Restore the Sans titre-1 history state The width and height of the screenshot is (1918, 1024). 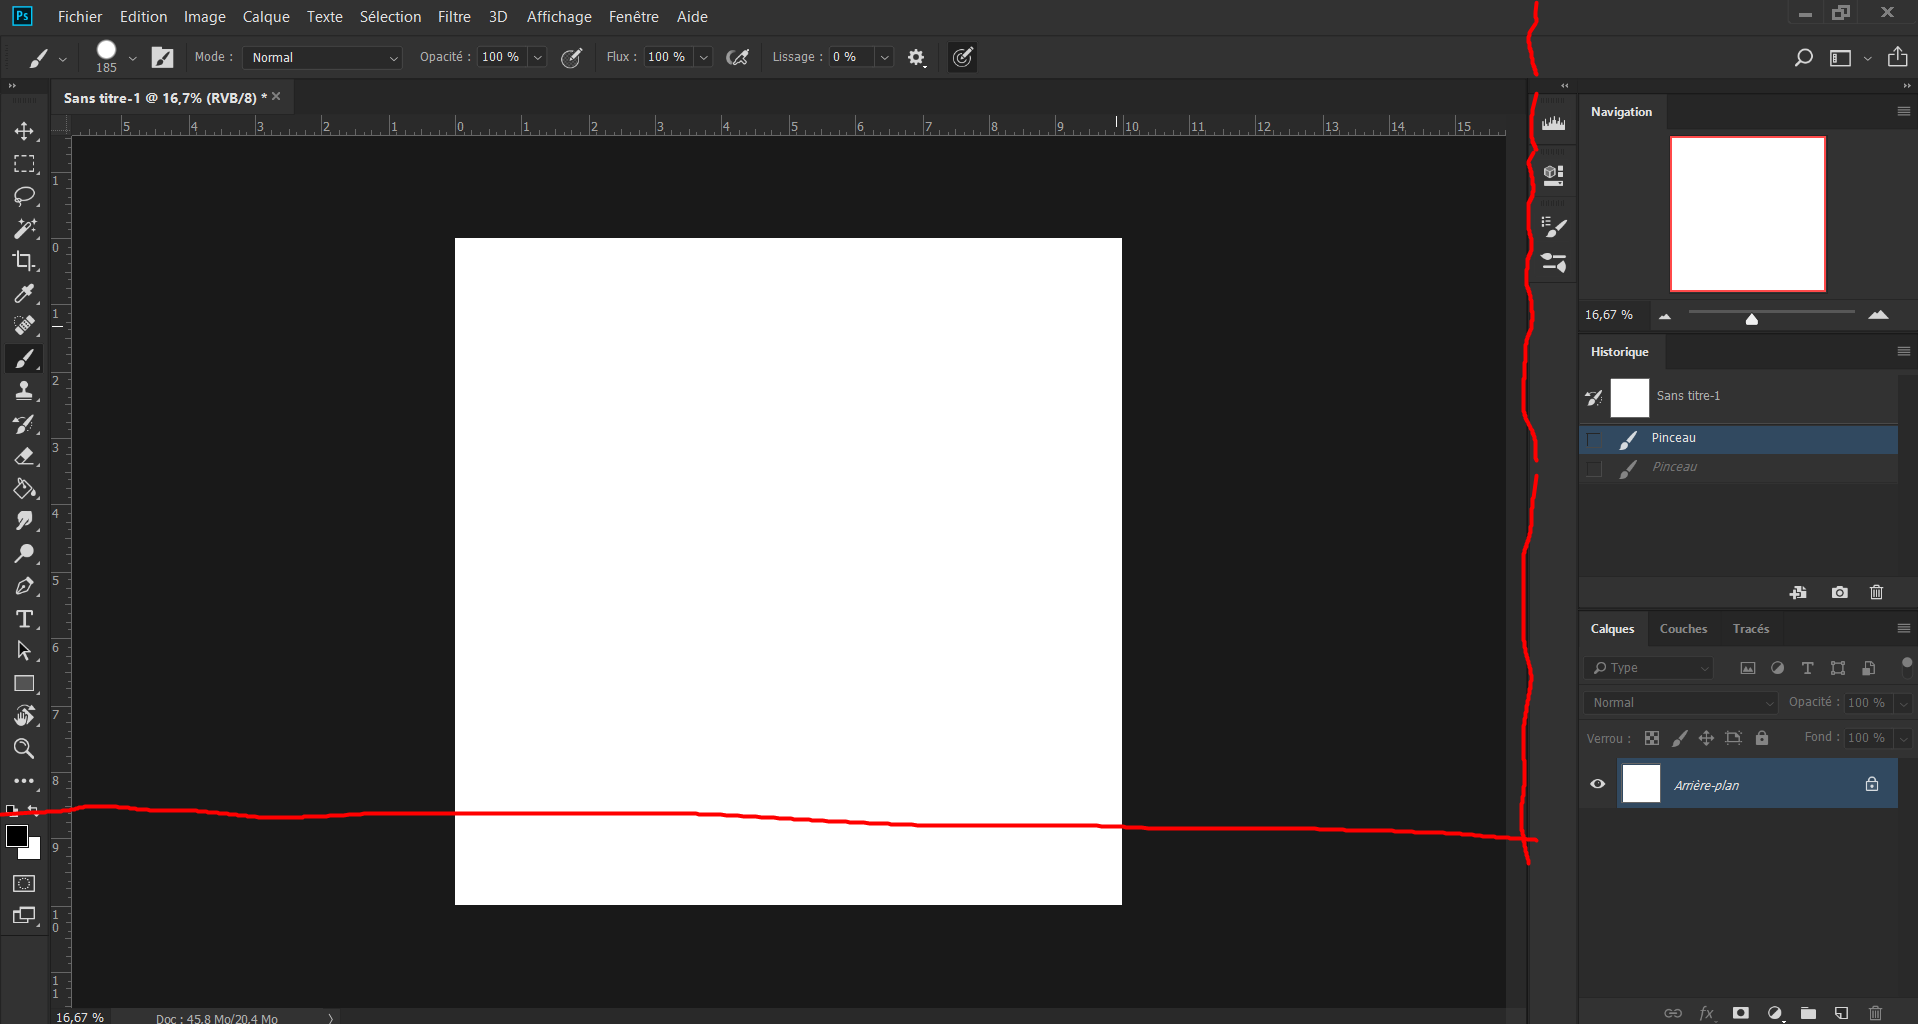[x=1690, y=396]
